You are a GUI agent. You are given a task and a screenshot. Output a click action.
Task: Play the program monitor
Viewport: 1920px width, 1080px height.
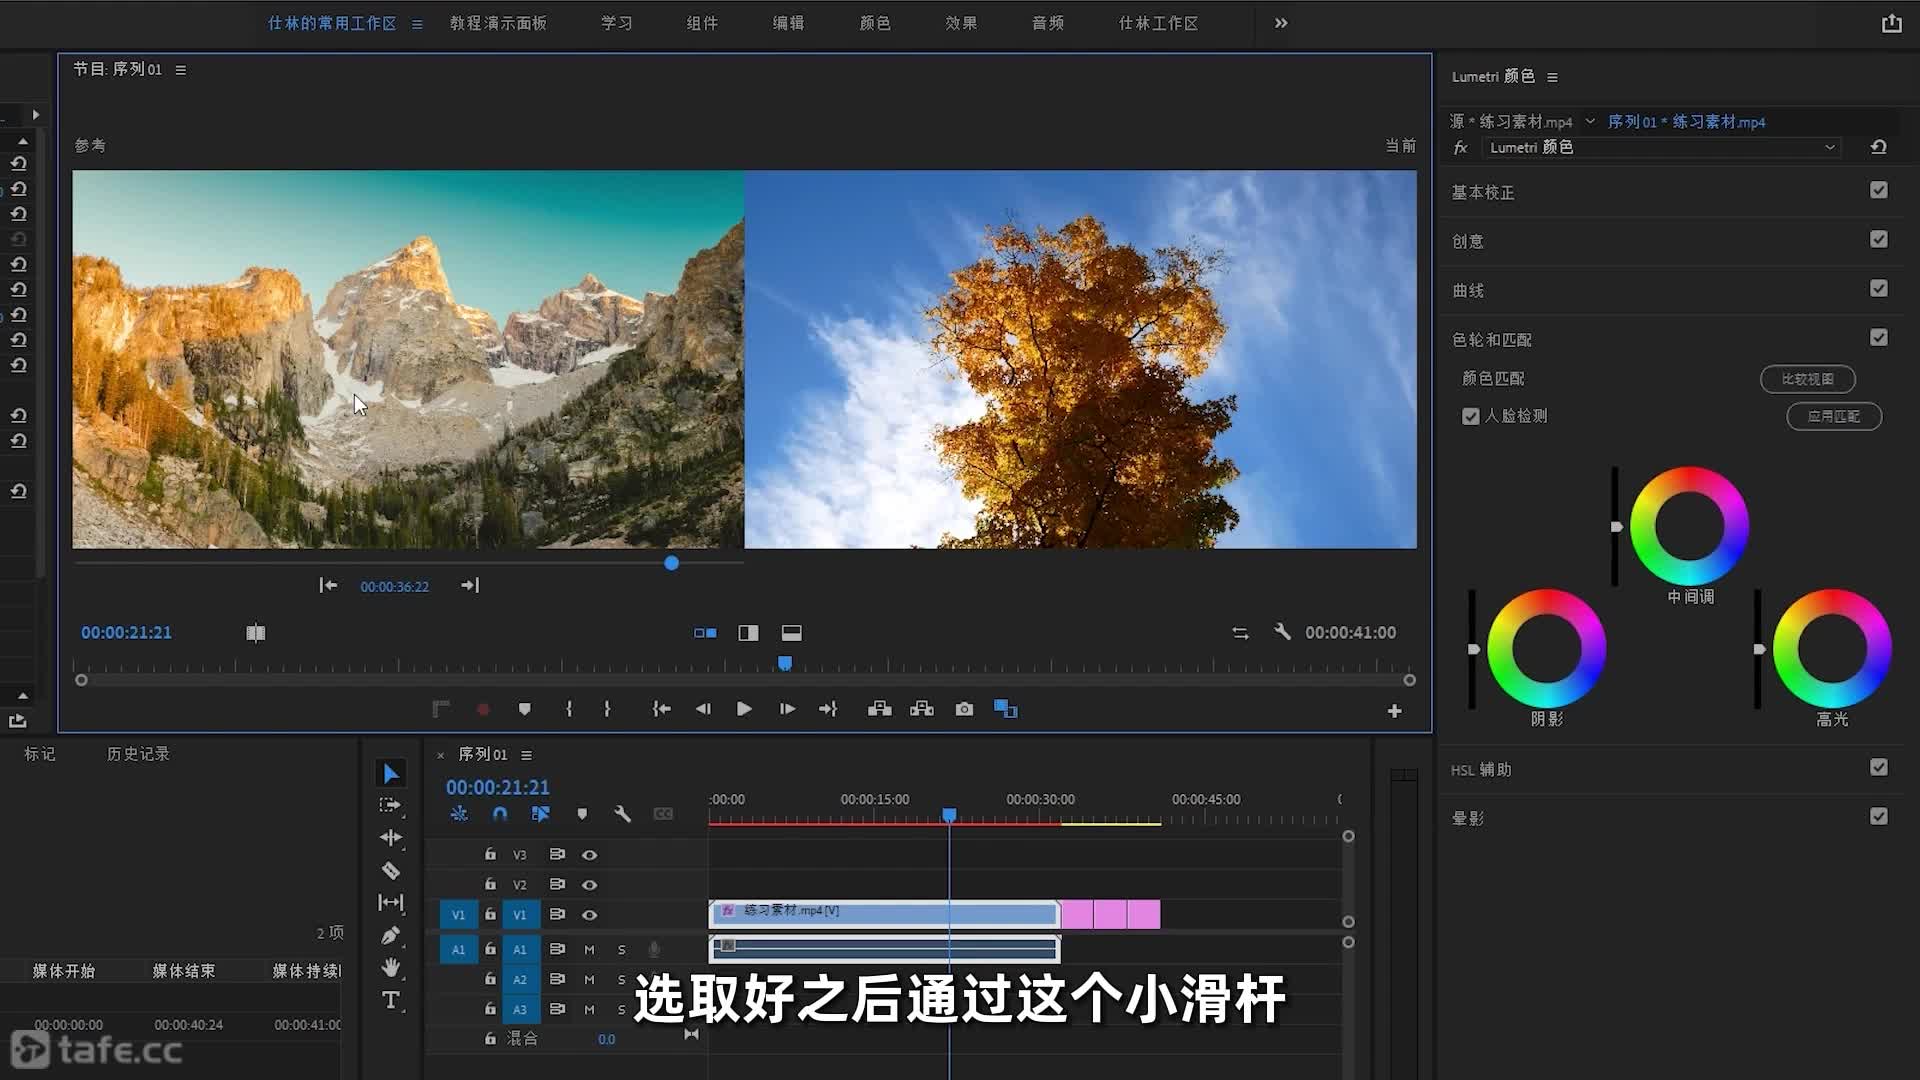tap(744, 709)
